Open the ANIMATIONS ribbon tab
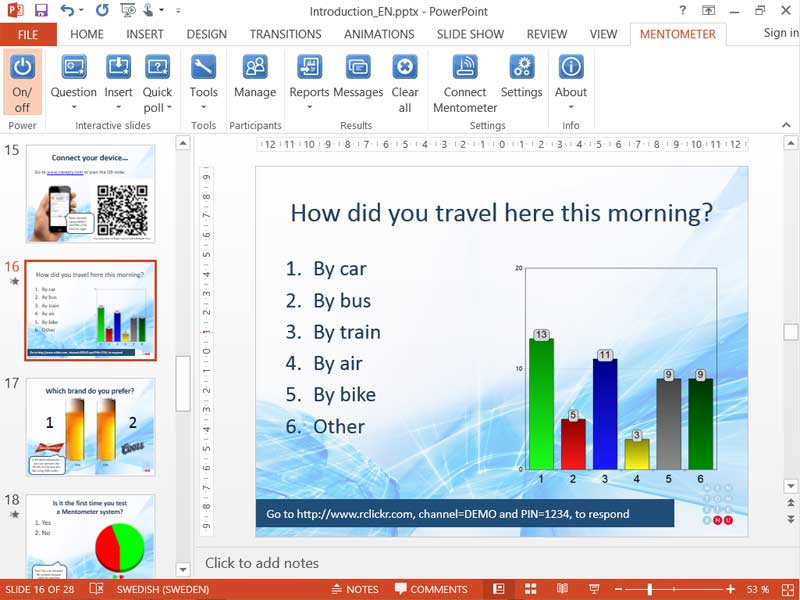 click(378, 33)
